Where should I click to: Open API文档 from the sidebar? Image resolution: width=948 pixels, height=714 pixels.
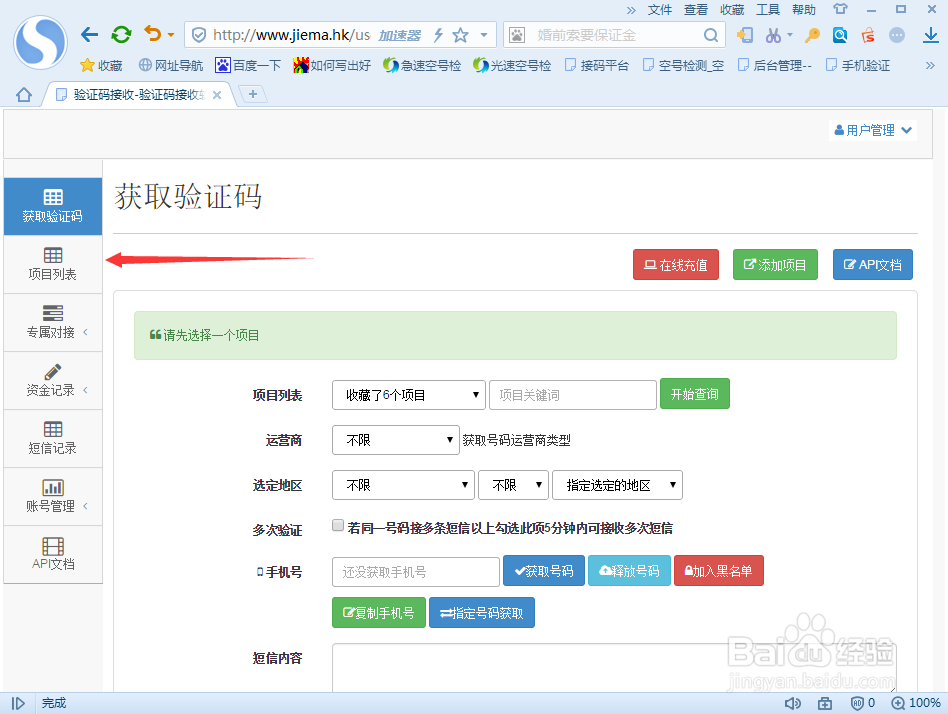point(52,554)
